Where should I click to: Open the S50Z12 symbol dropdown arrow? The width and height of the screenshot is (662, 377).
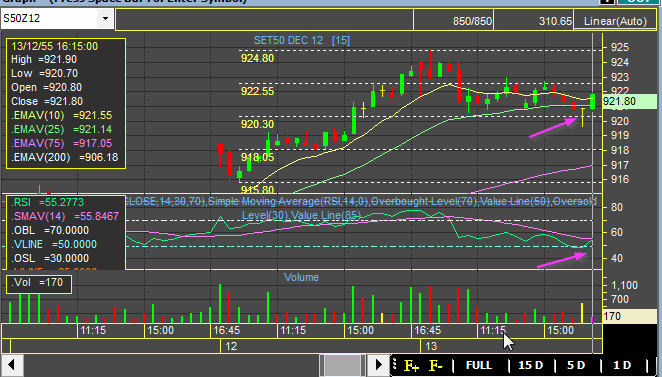(x=105, y=19)
